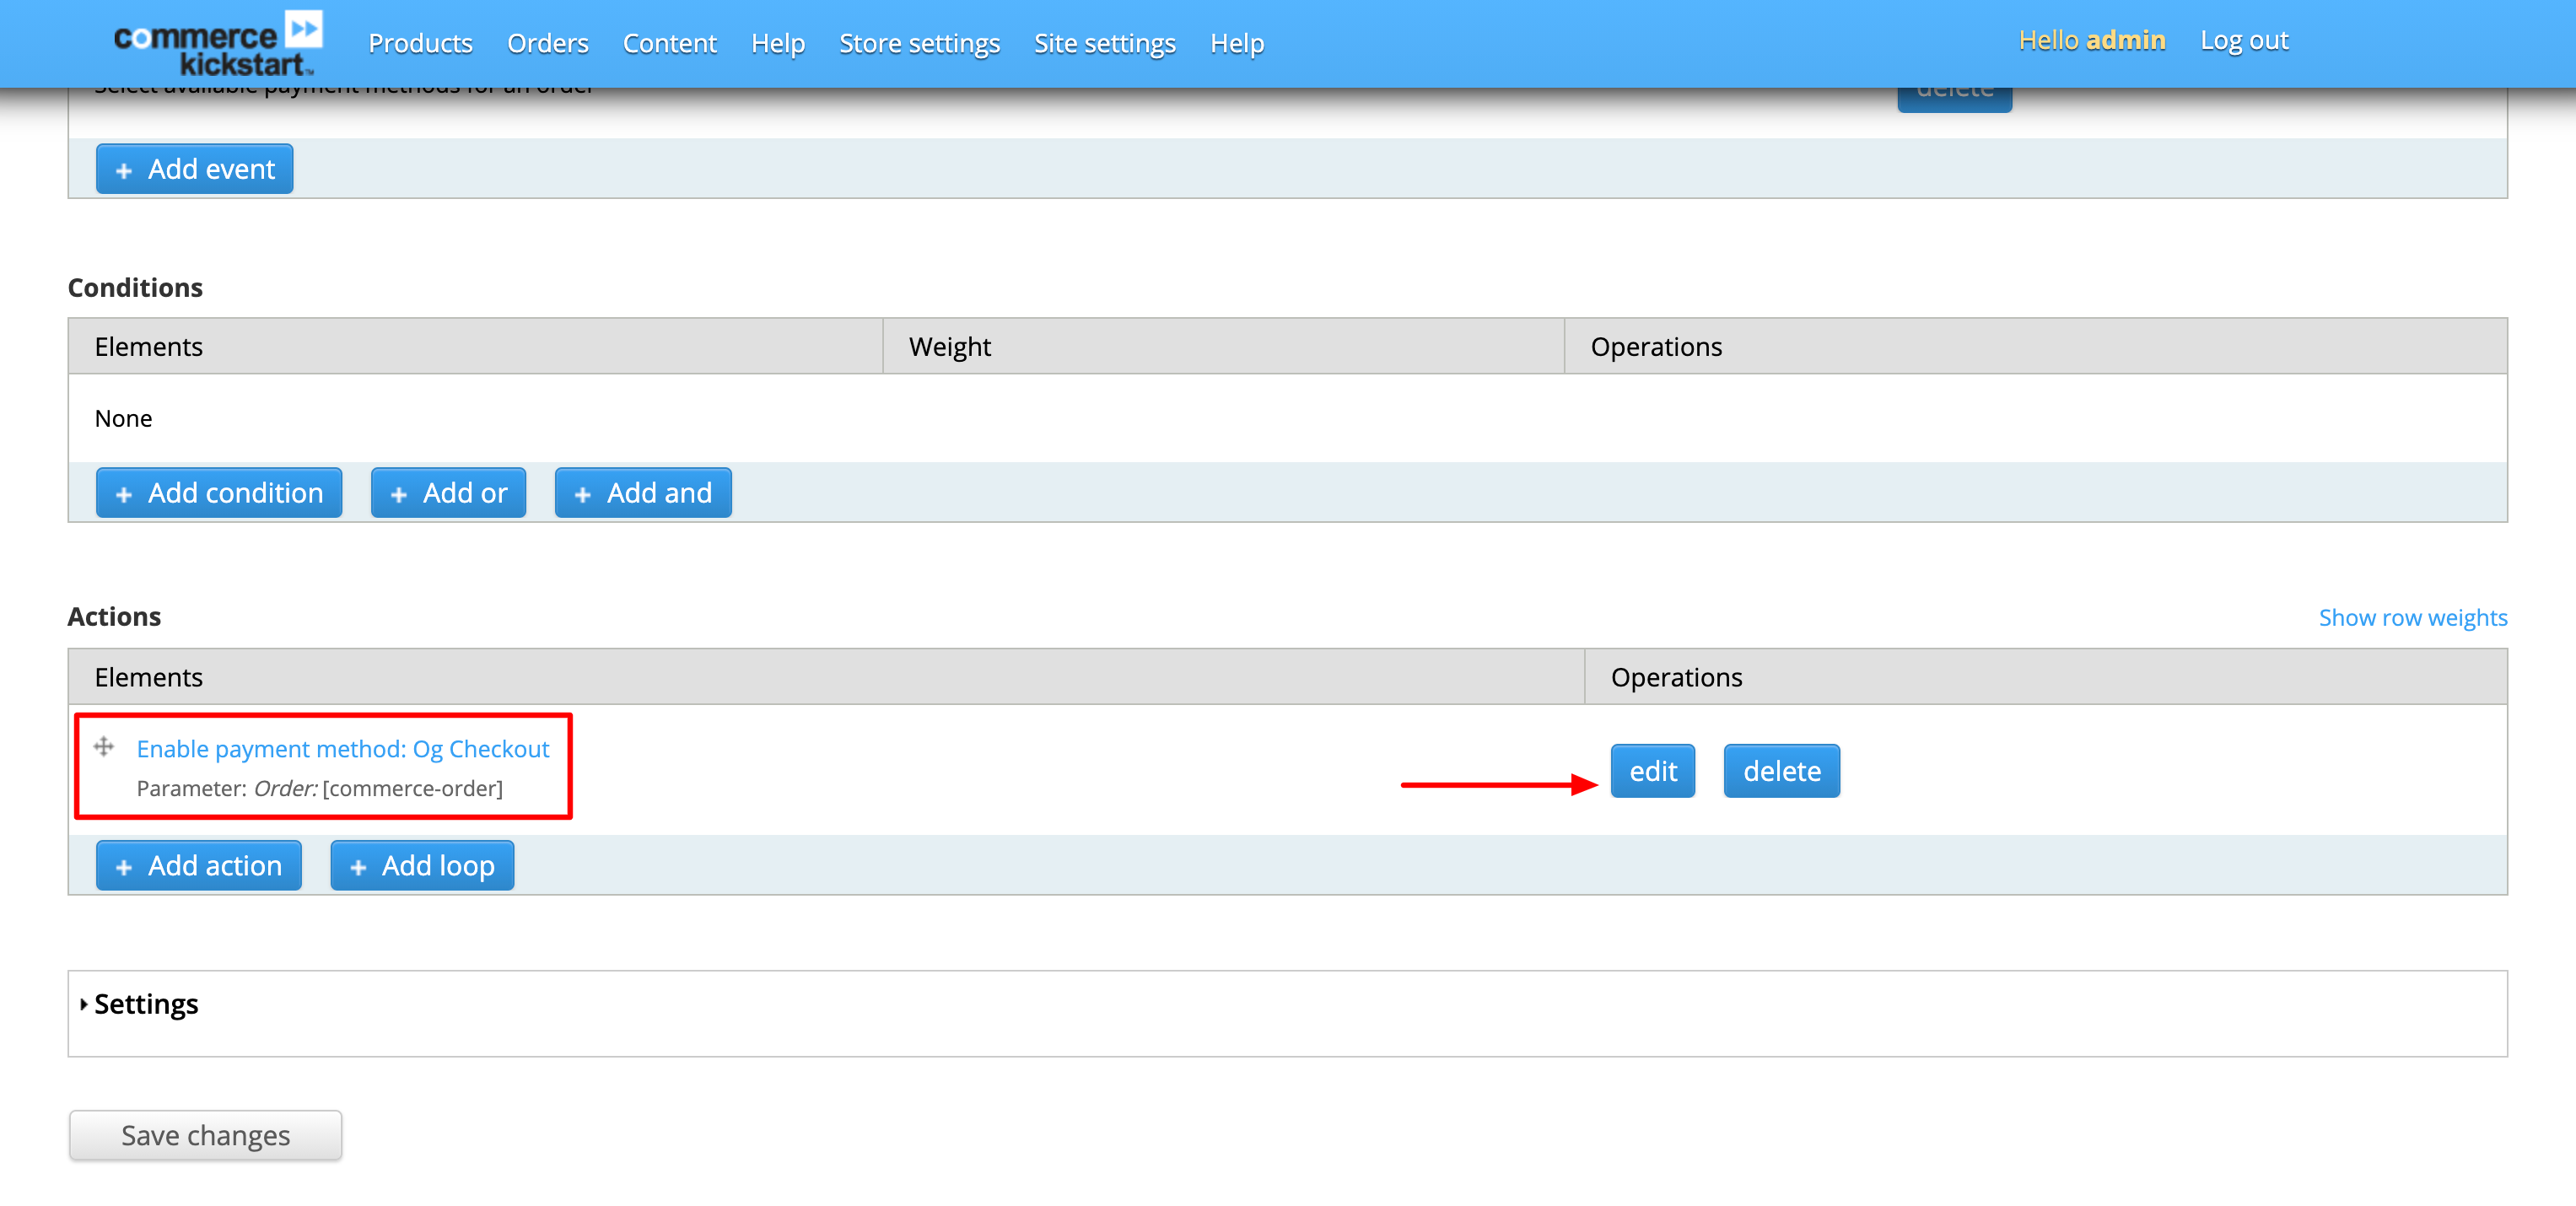Edit the Enable payment method action
The image size is (2576, 1206).
(1652, 770)
